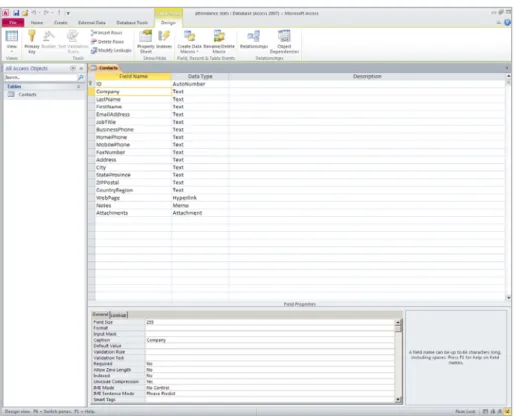Open Object Dependencies
The width and height of the screenshot is (514, 416).
coord(284,41)
